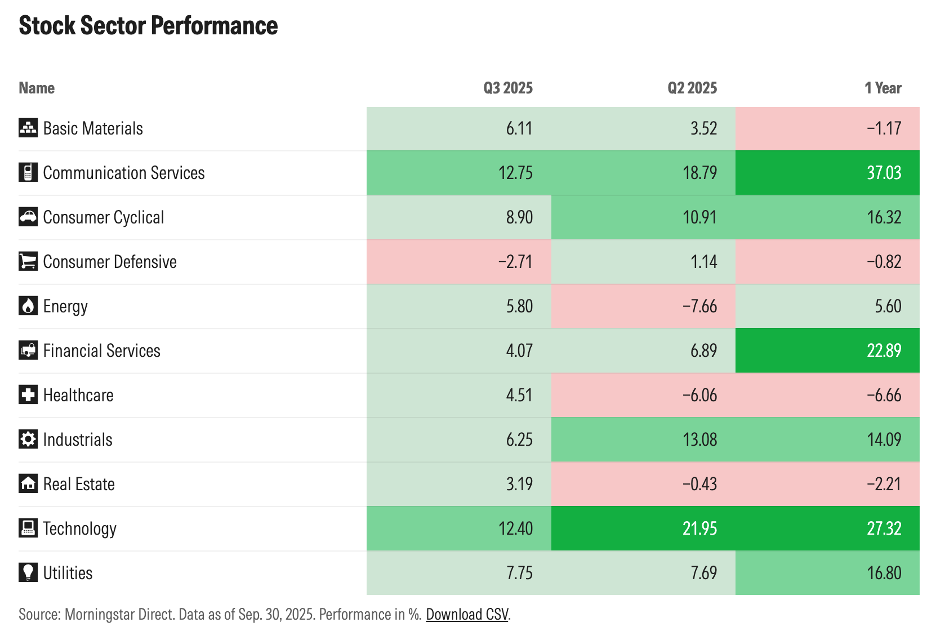The width and height of the screenshot is (936, 636).
Task: Open the Download CSV link
Action: [467, 614]
